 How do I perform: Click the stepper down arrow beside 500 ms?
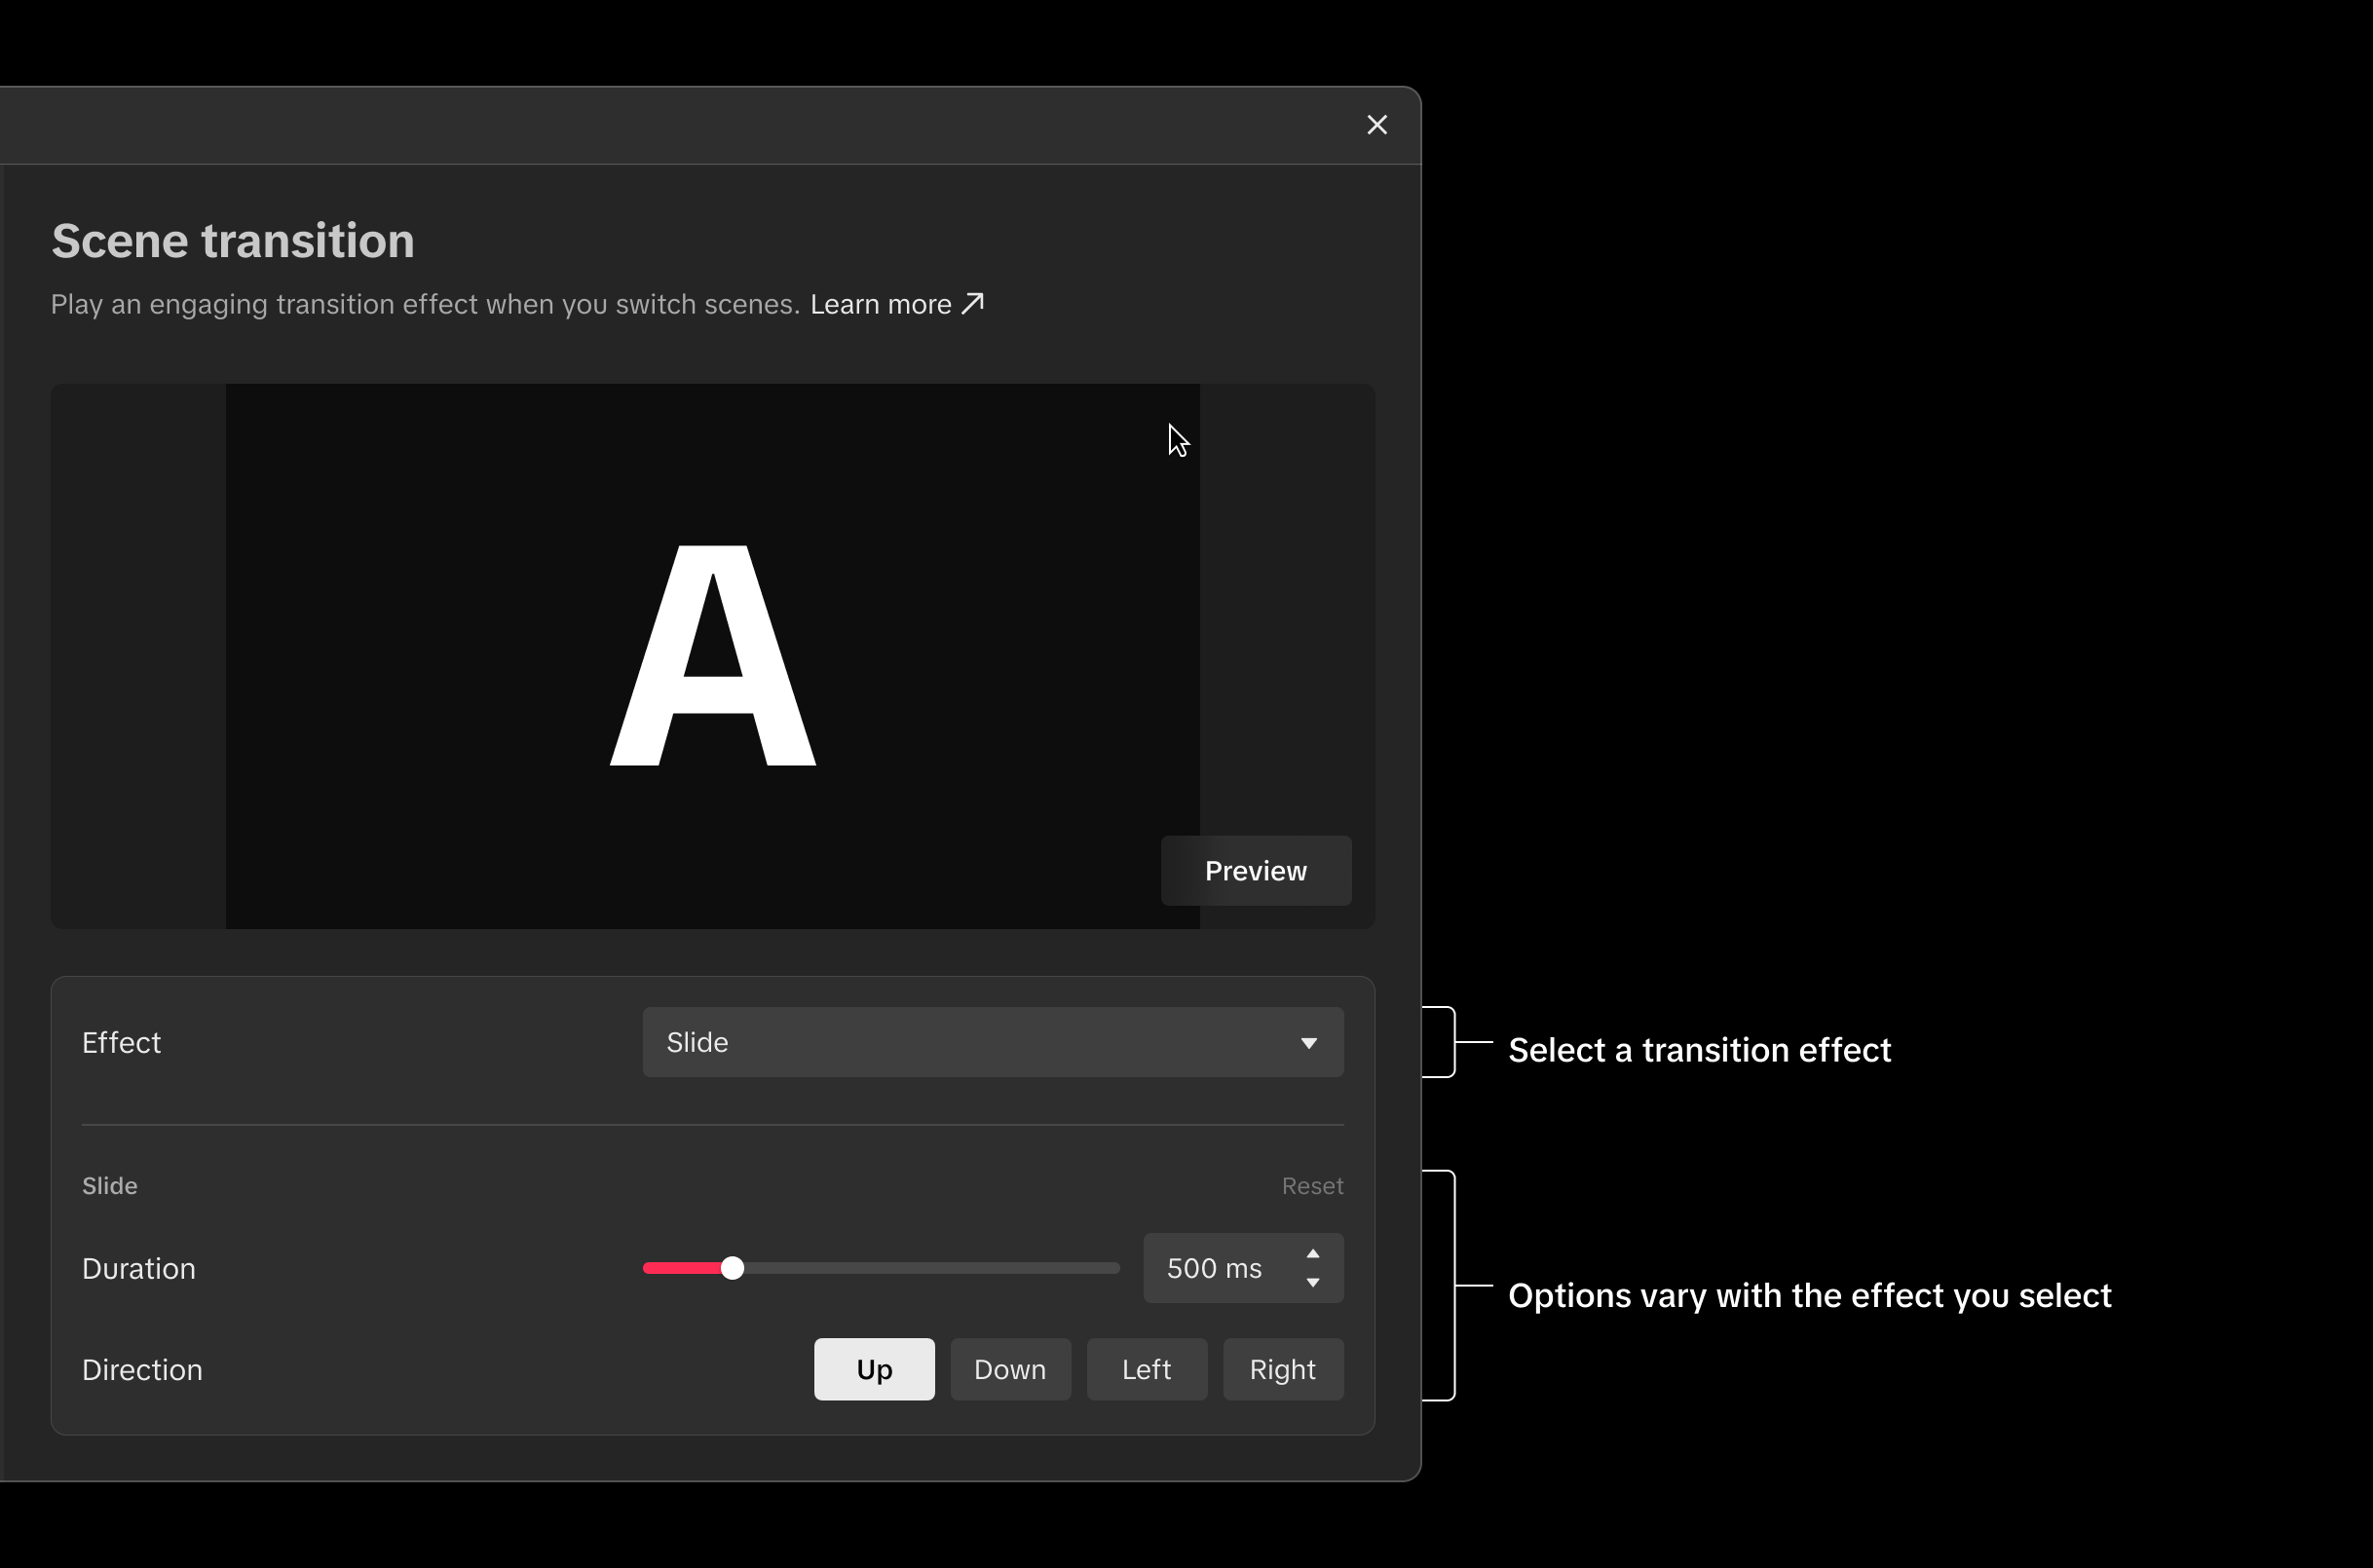point(1313,1281)
